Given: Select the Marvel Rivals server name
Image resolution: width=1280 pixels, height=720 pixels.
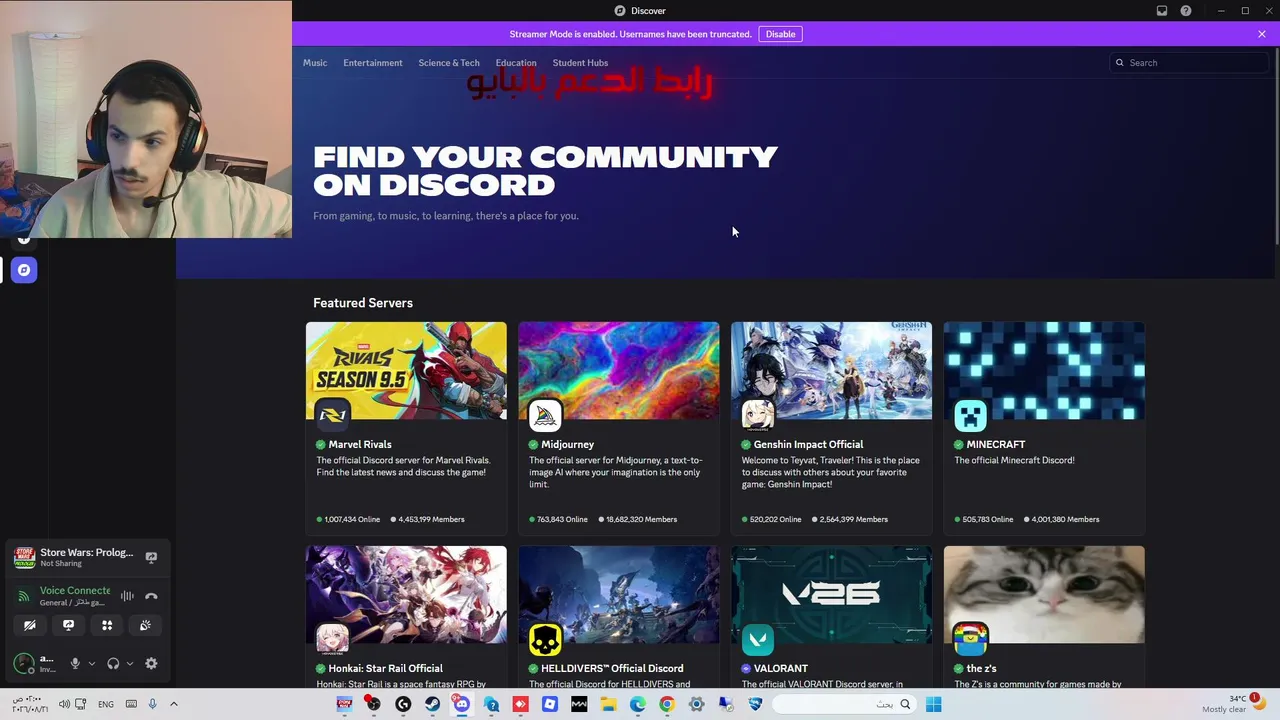Looking at the screenshot, I should point(360,444).
